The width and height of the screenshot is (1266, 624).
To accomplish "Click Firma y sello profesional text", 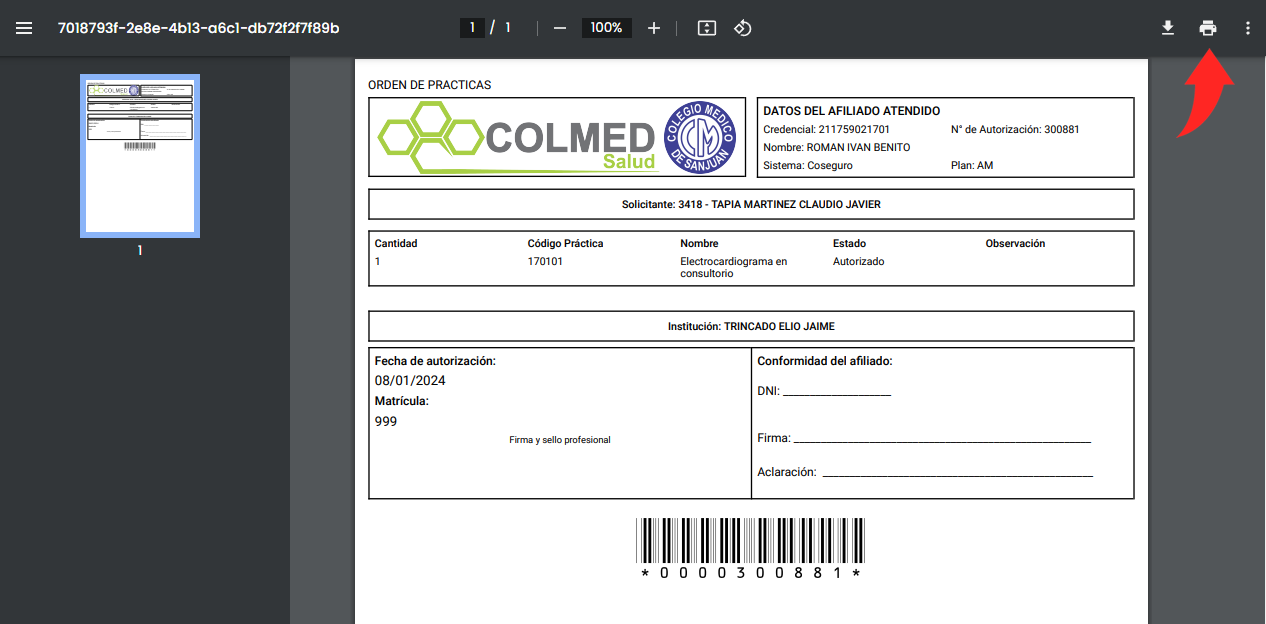I will point(559,440).
